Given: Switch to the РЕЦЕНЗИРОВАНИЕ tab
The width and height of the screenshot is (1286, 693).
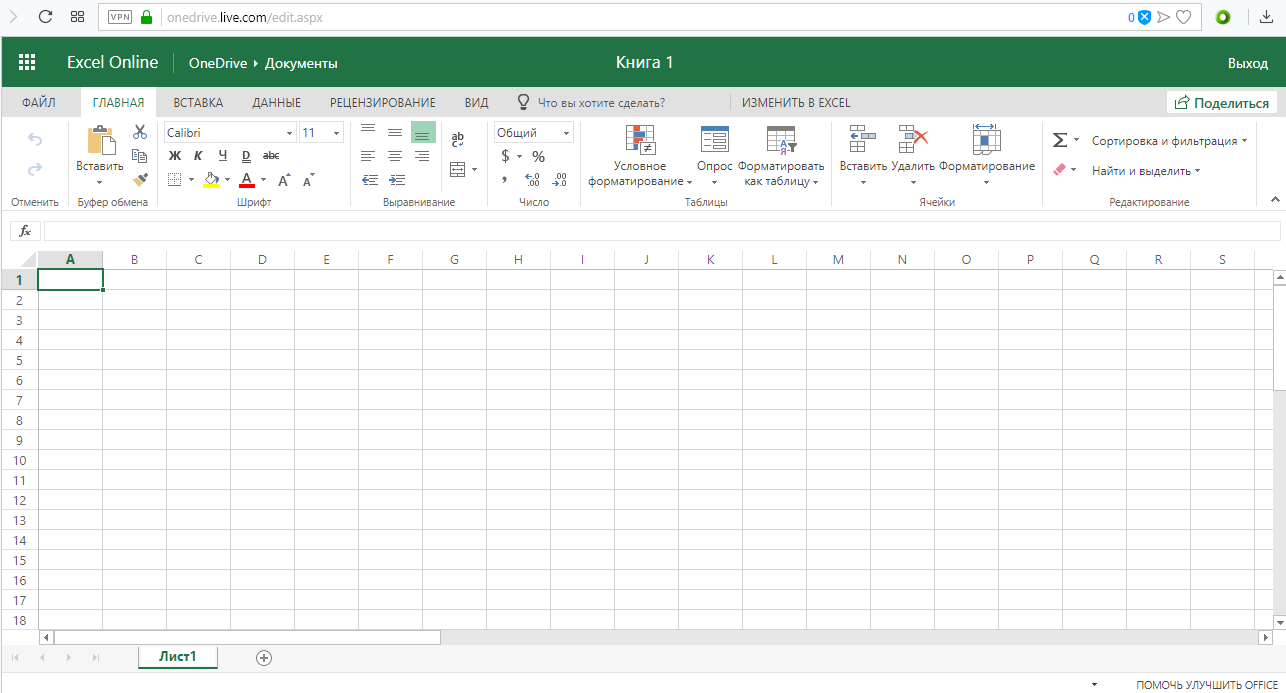Looking at the screenshot, I should pyautogui.click(x=383, y=102).
